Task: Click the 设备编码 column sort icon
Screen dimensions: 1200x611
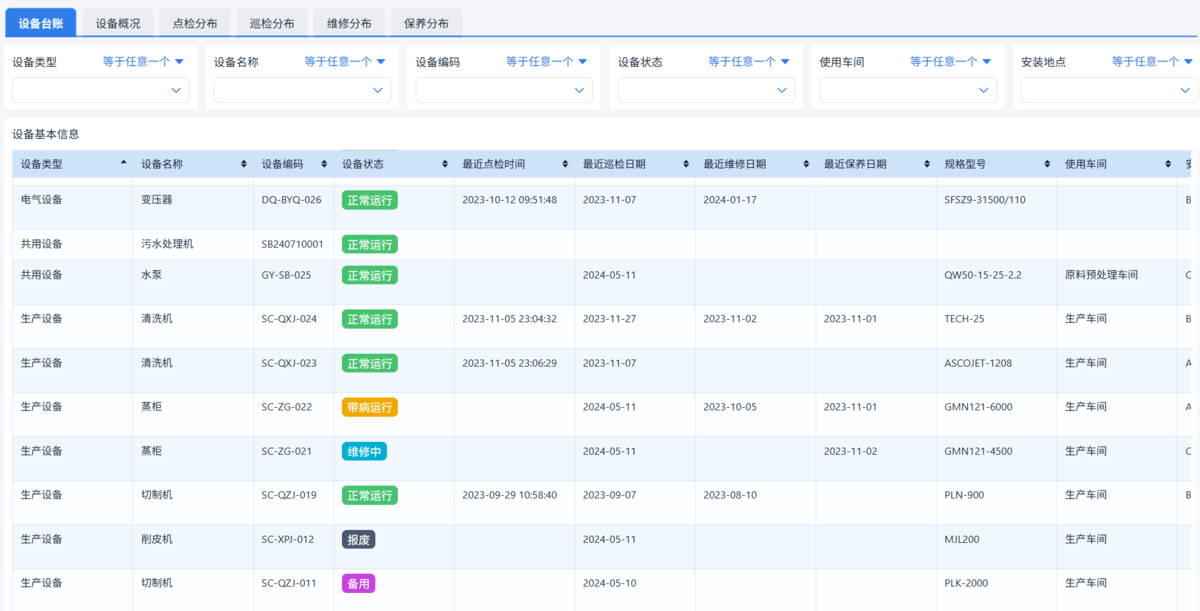Action: (324, 164)
